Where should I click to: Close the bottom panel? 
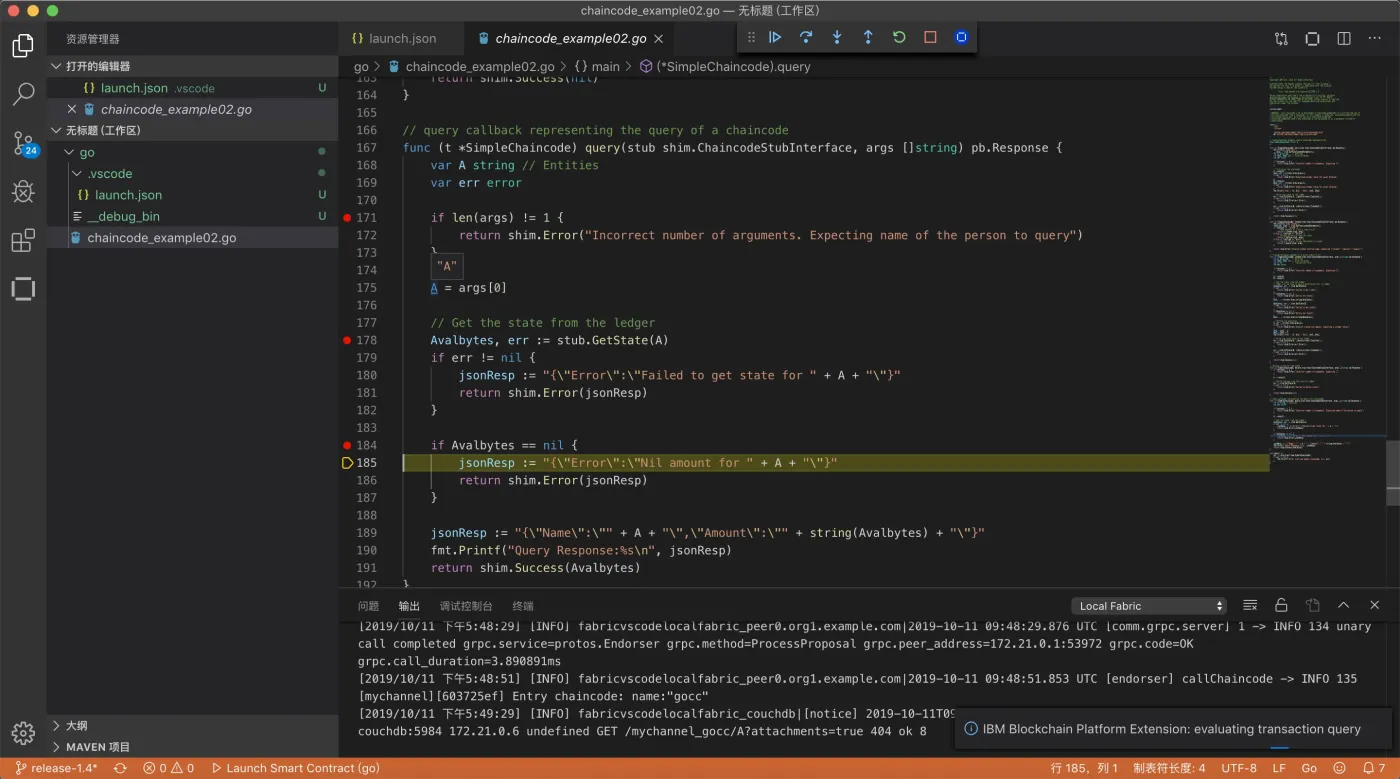(1375, 605)
